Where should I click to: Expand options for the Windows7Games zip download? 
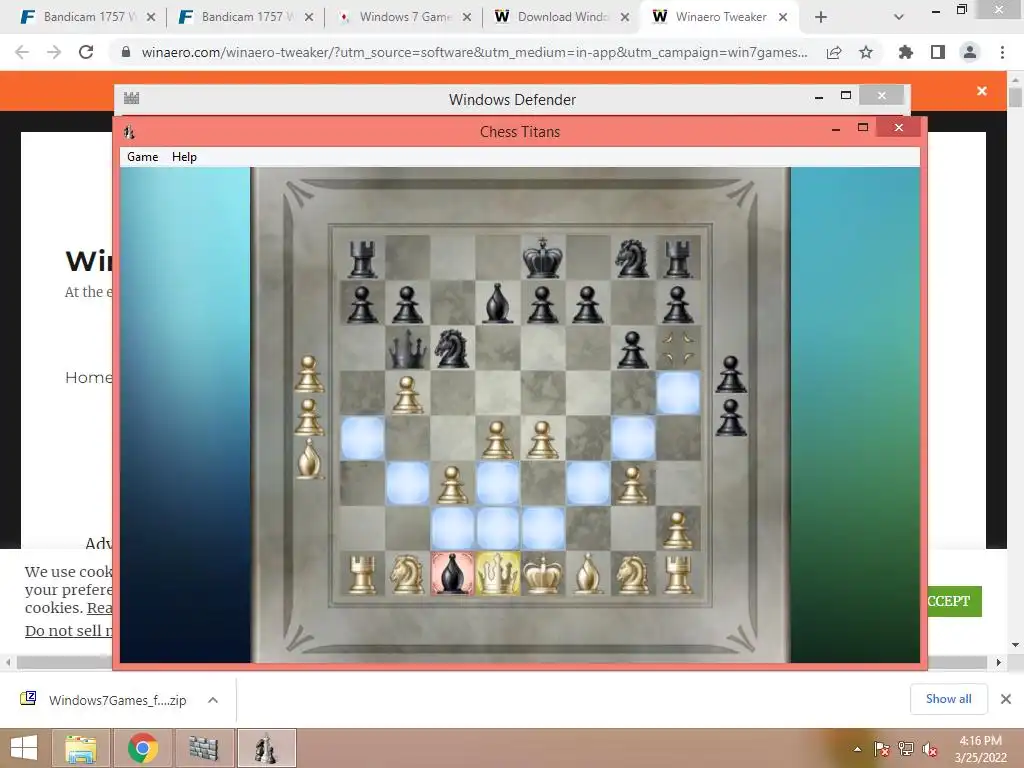(x=213, y=700)
